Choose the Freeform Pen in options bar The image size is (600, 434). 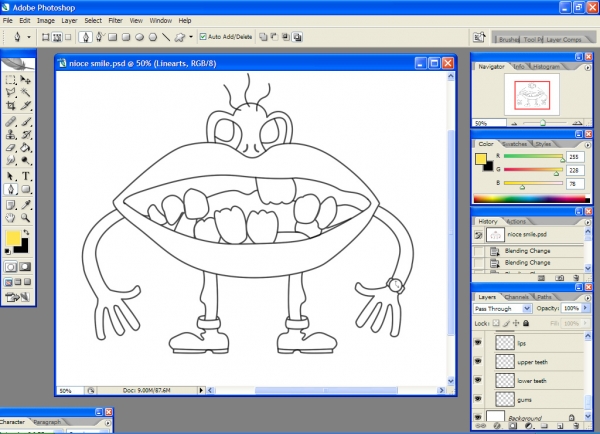pyautogui.click(x=99, y=37)
